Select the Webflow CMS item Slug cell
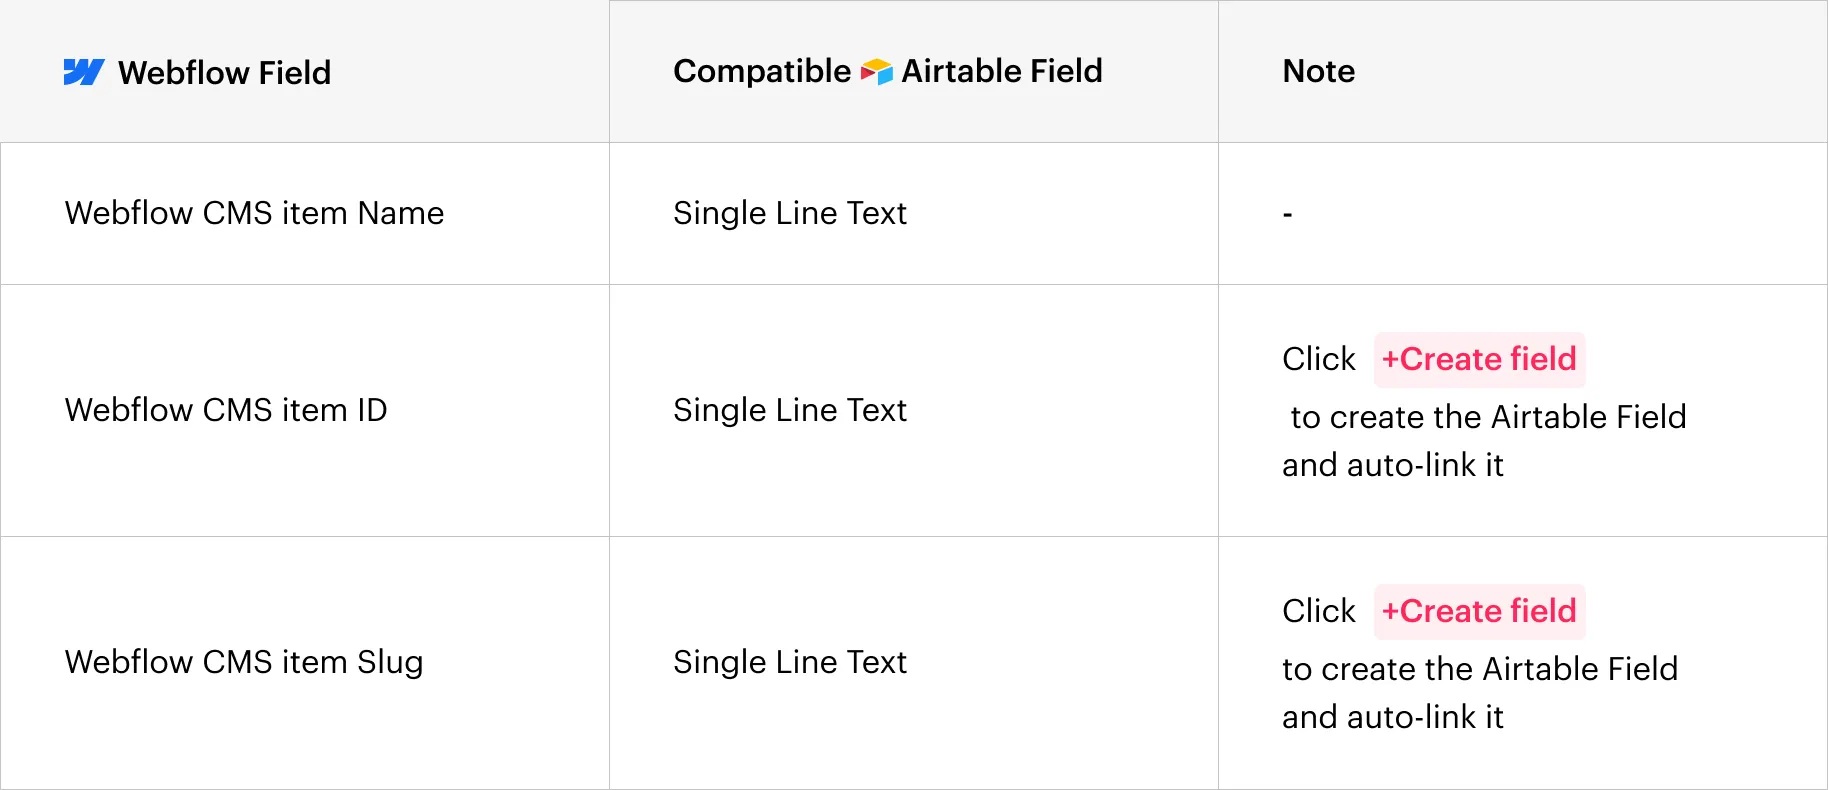Screen dimensions: 1828x790 (305, 663)
